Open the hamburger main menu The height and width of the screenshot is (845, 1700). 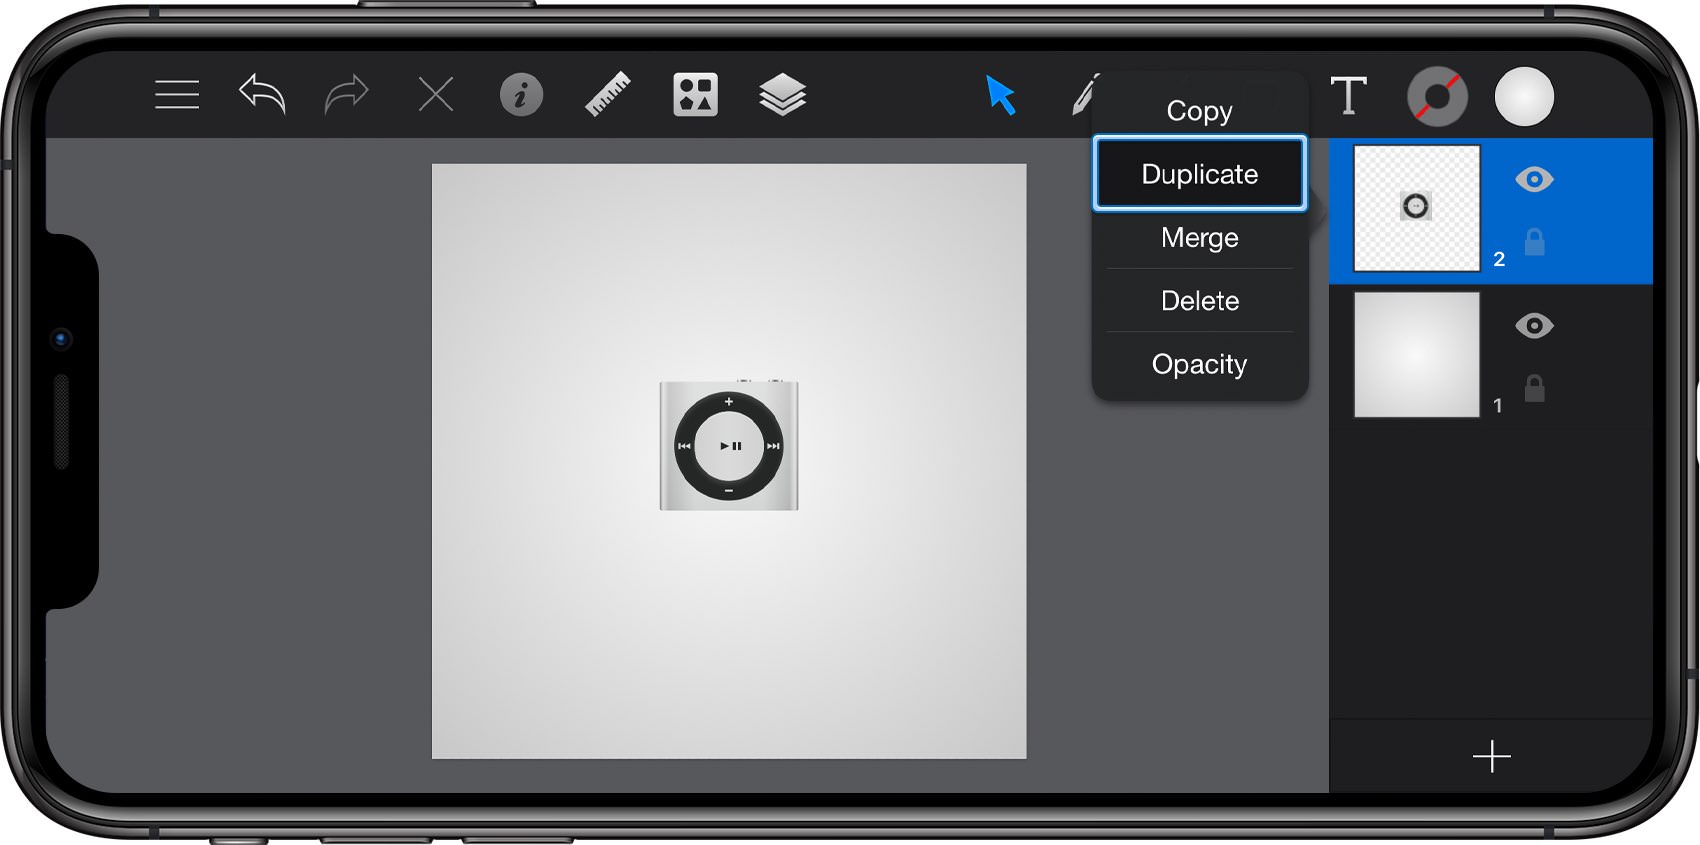click(x=177, y=95)
